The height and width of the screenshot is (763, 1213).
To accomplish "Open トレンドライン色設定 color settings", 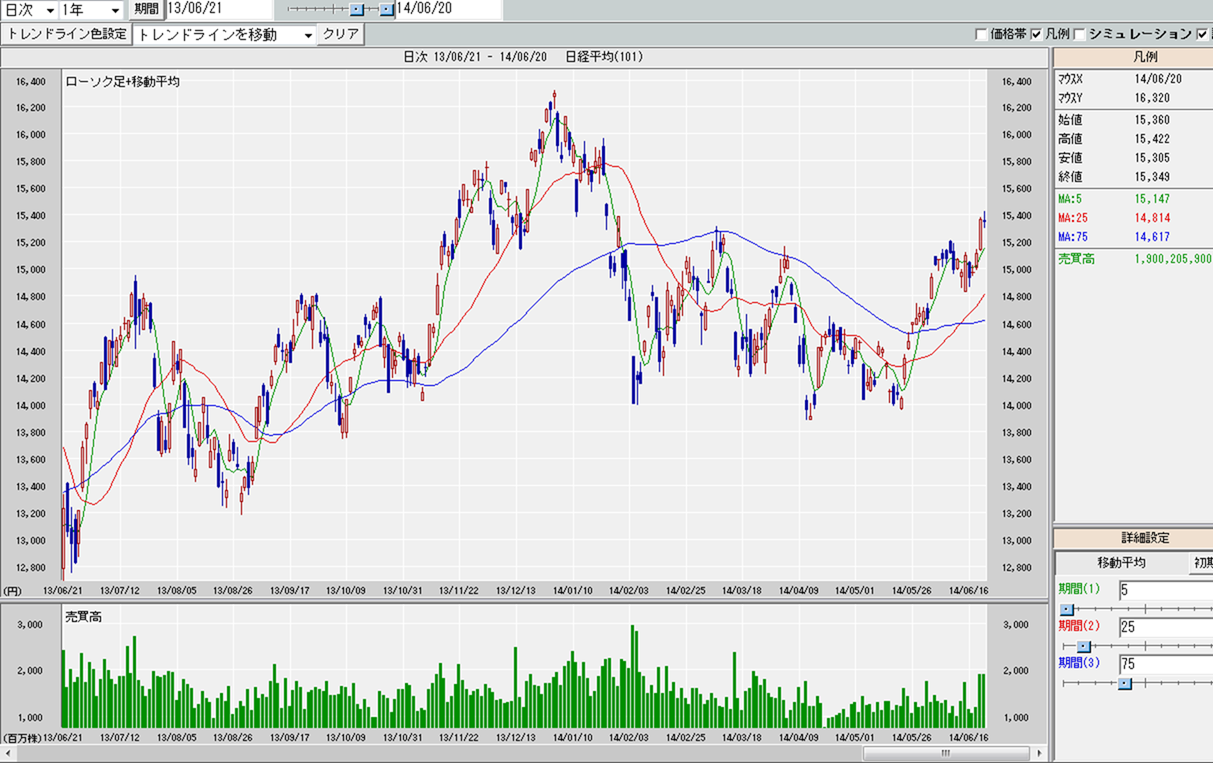I will coord(67,34).
